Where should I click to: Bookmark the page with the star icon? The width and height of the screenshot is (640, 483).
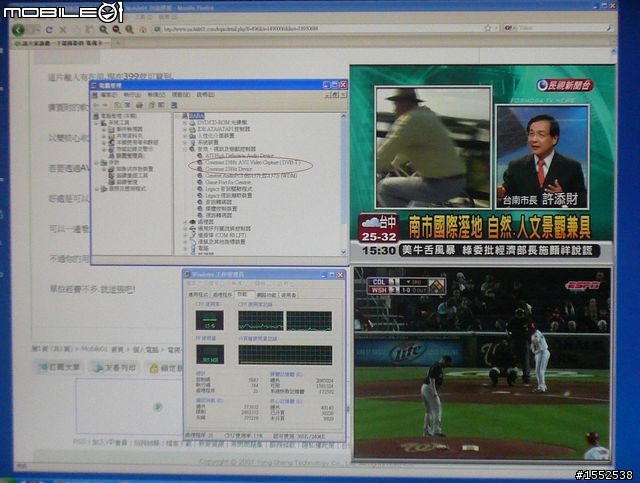[487, 28]
